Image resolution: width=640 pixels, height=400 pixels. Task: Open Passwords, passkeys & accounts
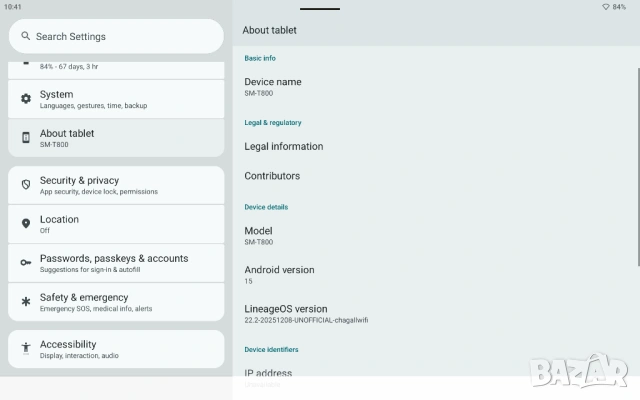coord(116,263)
